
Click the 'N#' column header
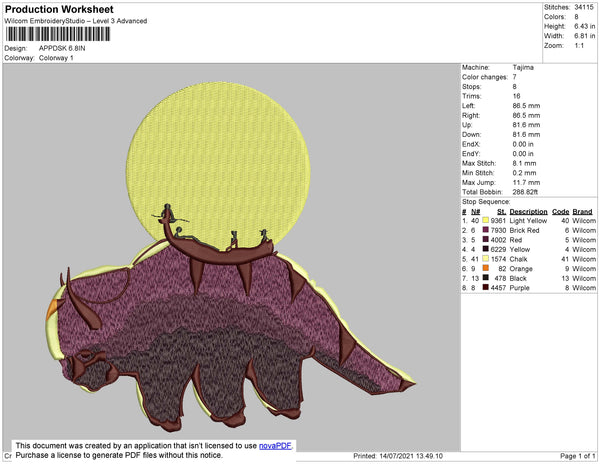[475, 212]
